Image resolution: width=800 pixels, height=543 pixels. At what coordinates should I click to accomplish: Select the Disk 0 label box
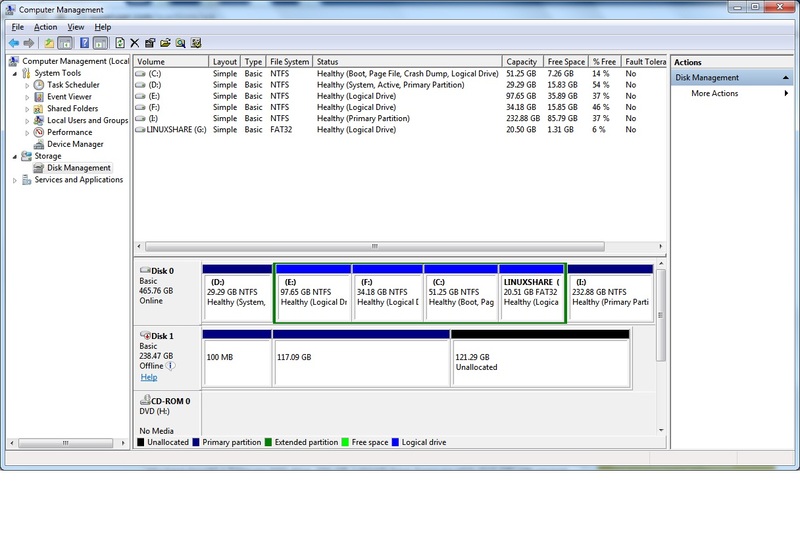[168, 292]
